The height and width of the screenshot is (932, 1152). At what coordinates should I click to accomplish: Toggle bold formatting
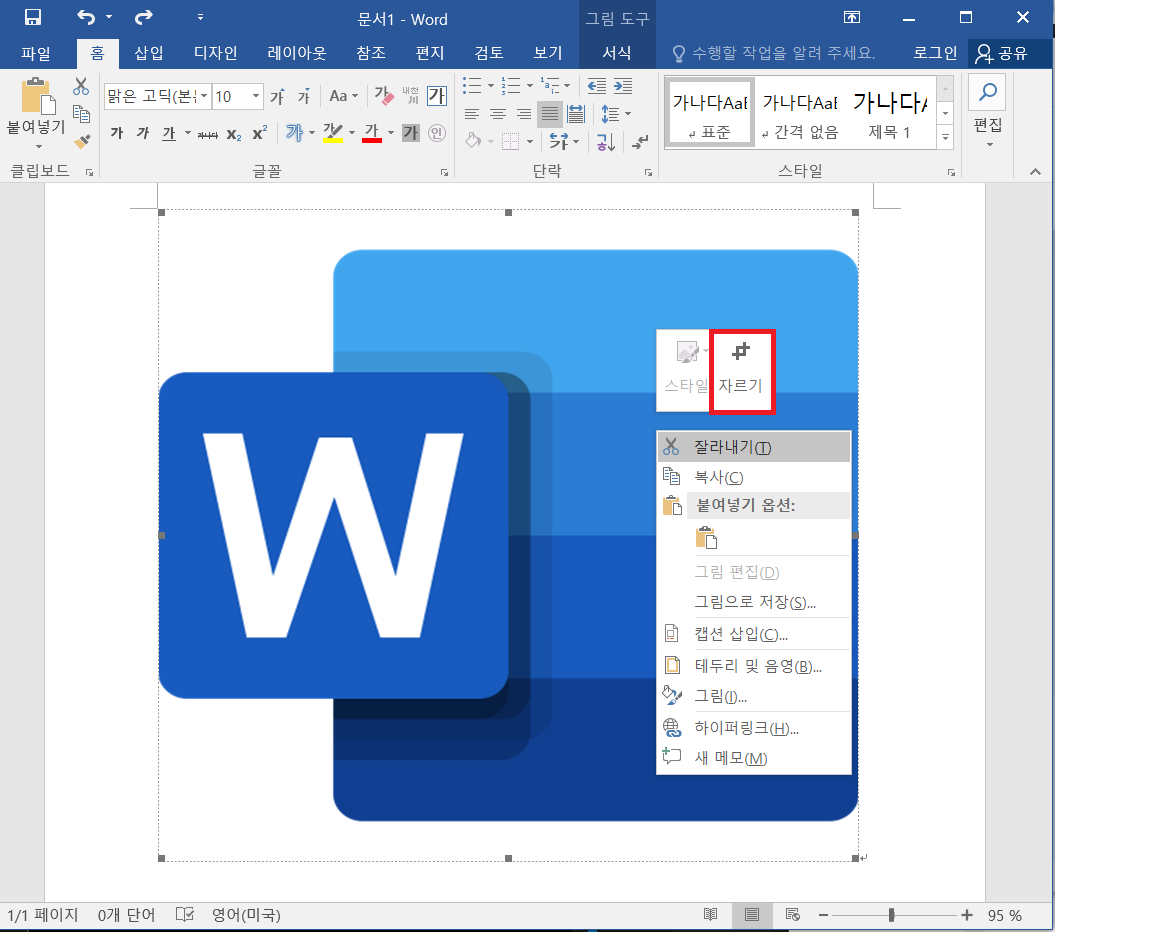click(x=117, y=133)
